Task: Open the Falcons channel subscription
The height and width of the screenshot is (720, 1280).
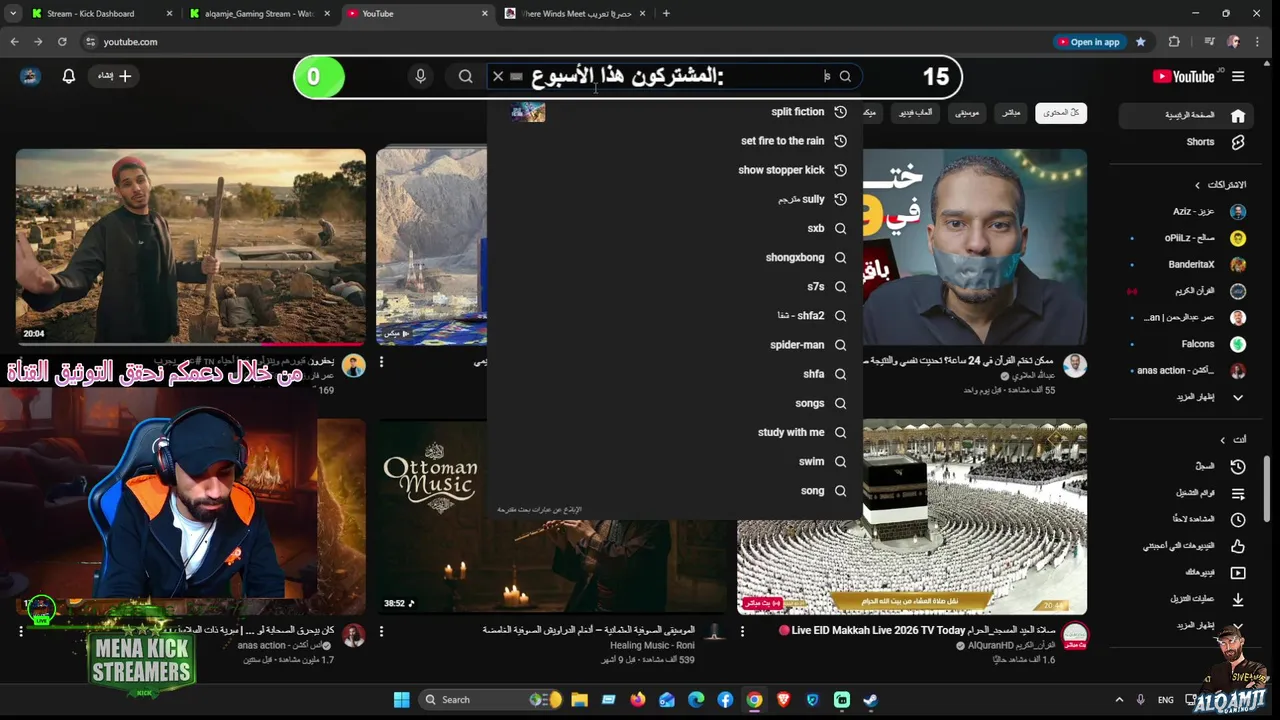Action: pos(1186,344)
